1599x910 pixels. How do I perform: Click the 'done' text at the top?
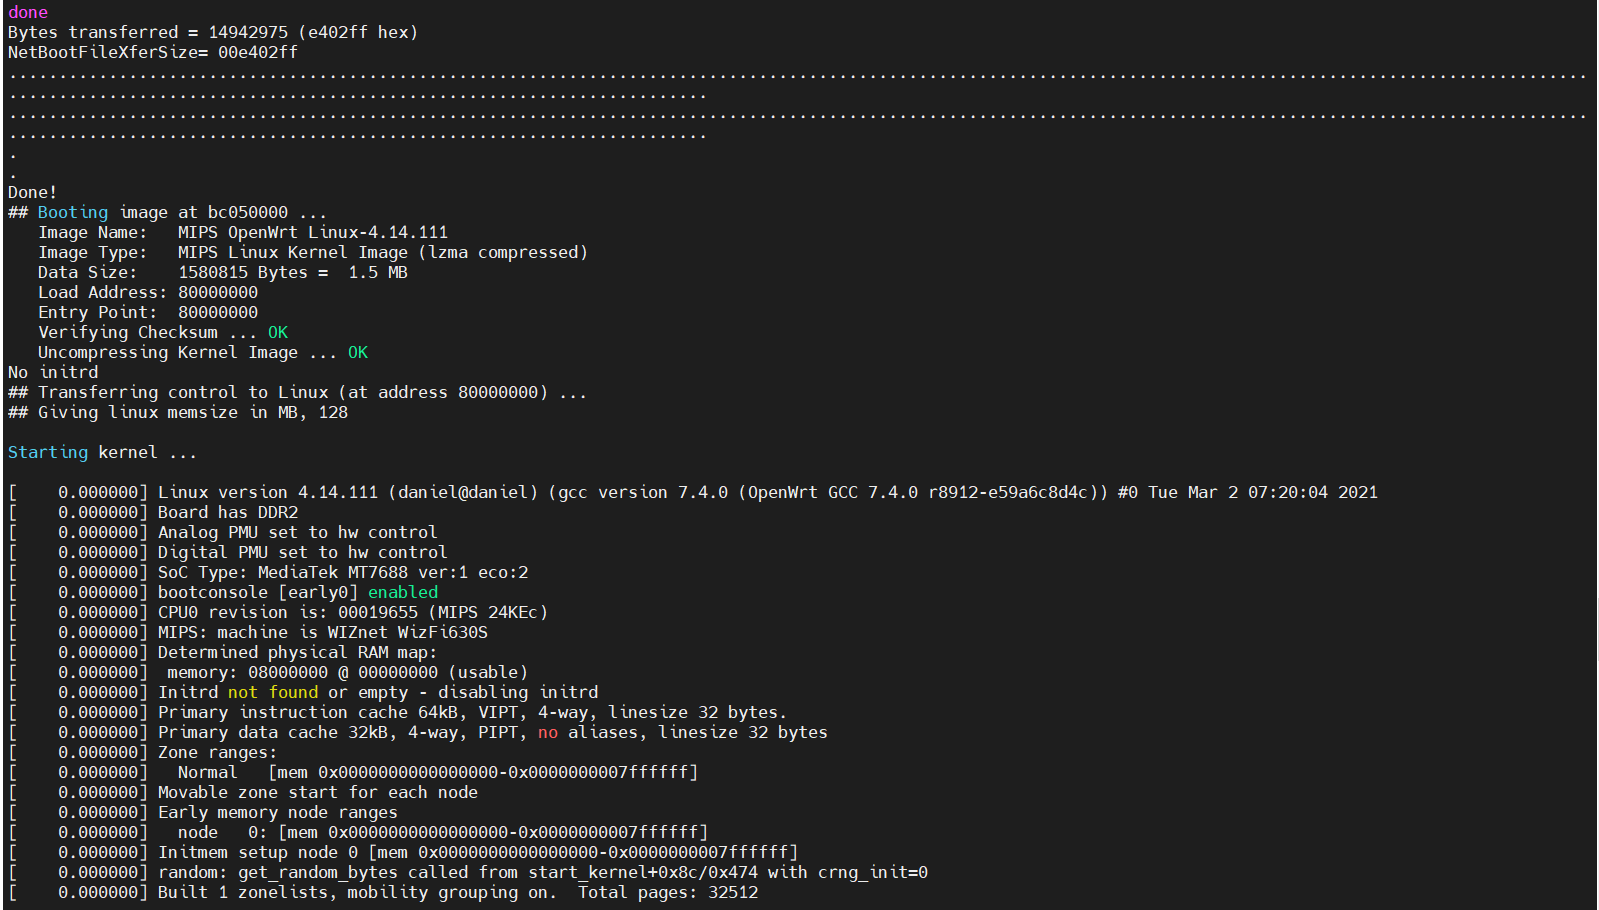click(28, 12)
